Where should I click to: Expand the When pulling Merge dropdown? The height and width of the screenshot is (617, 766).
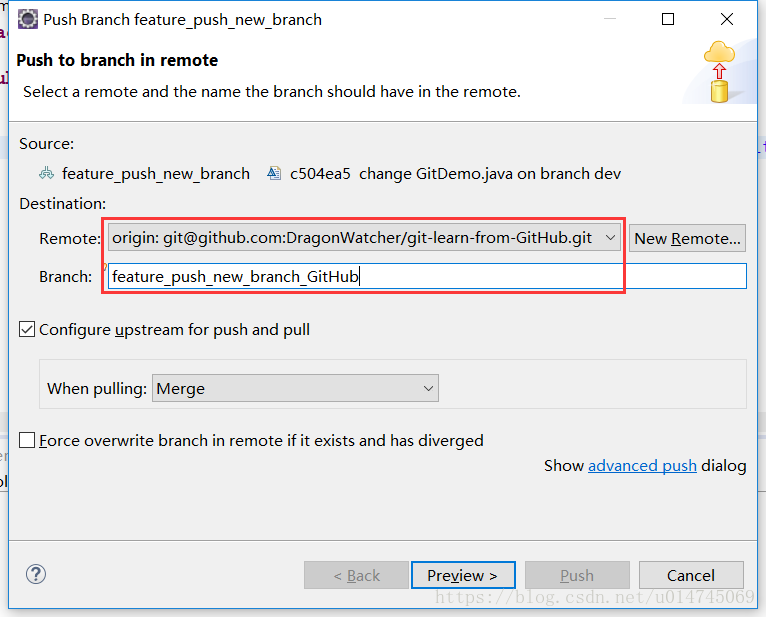pos(295,388)
